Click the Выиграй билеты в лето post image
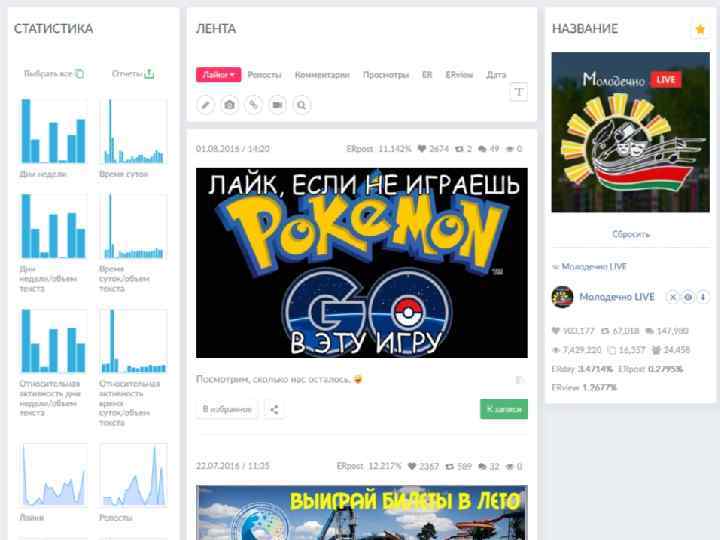The width and height of the screenshot is (720, 540). point(362,512)
